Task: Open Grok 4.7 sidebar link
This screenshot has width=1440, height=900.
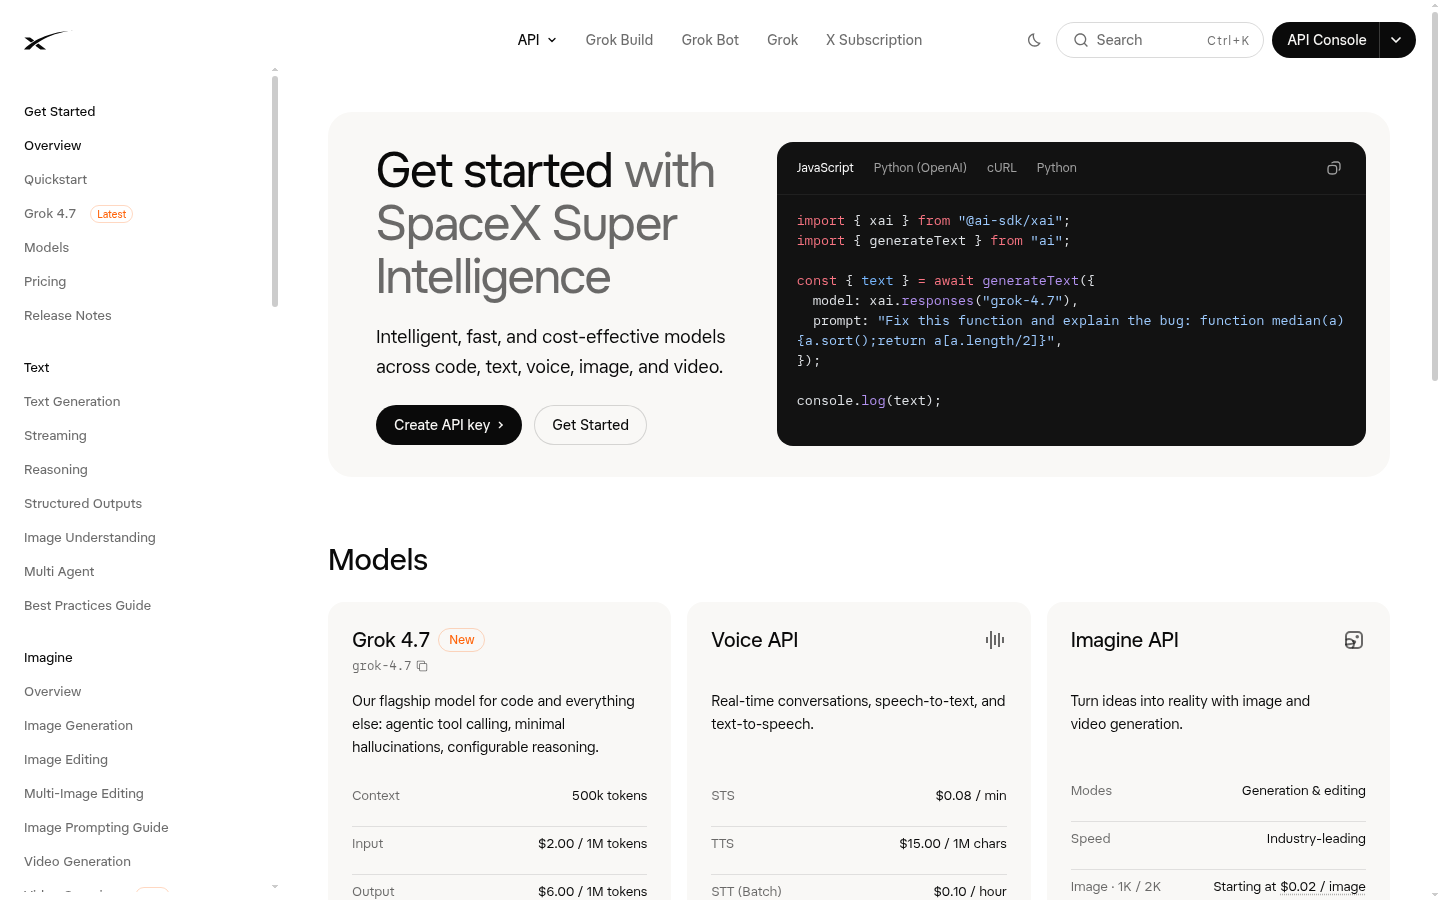Action: 50,214
